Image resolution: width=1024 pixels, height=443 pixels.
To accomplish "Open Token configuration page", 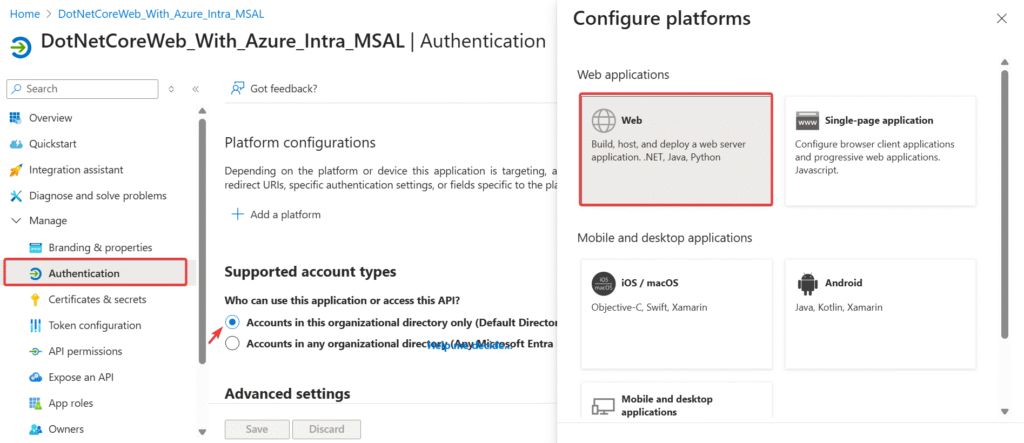I will pyautogui.click(x=95, y=325).
